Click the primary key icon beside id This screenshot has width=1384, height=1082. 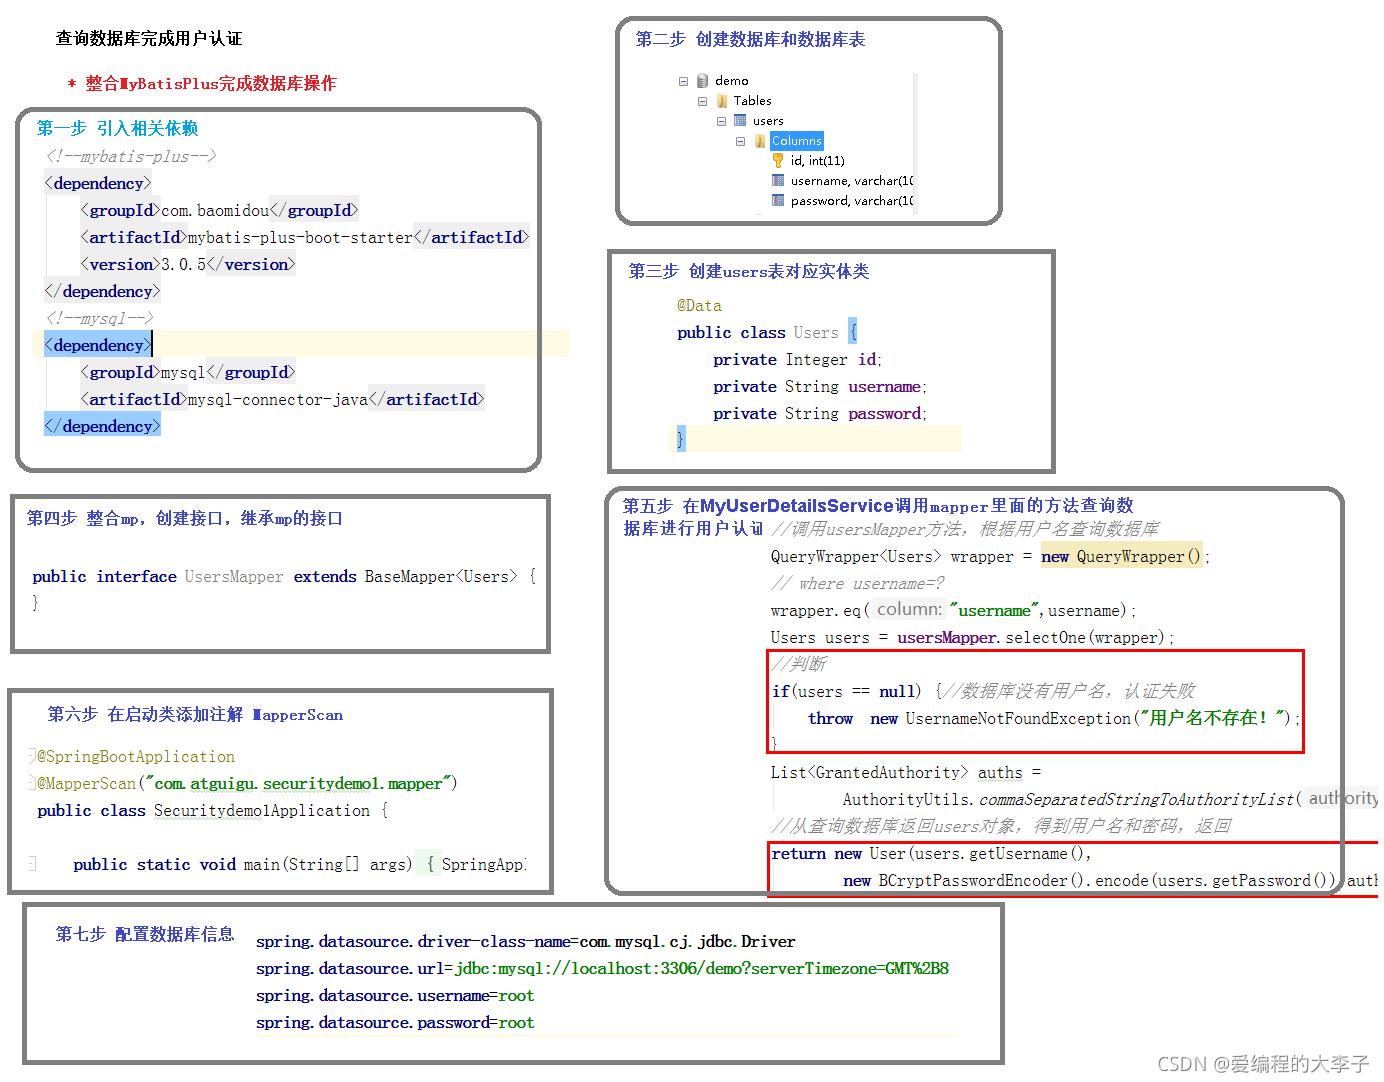coord(778,161)
